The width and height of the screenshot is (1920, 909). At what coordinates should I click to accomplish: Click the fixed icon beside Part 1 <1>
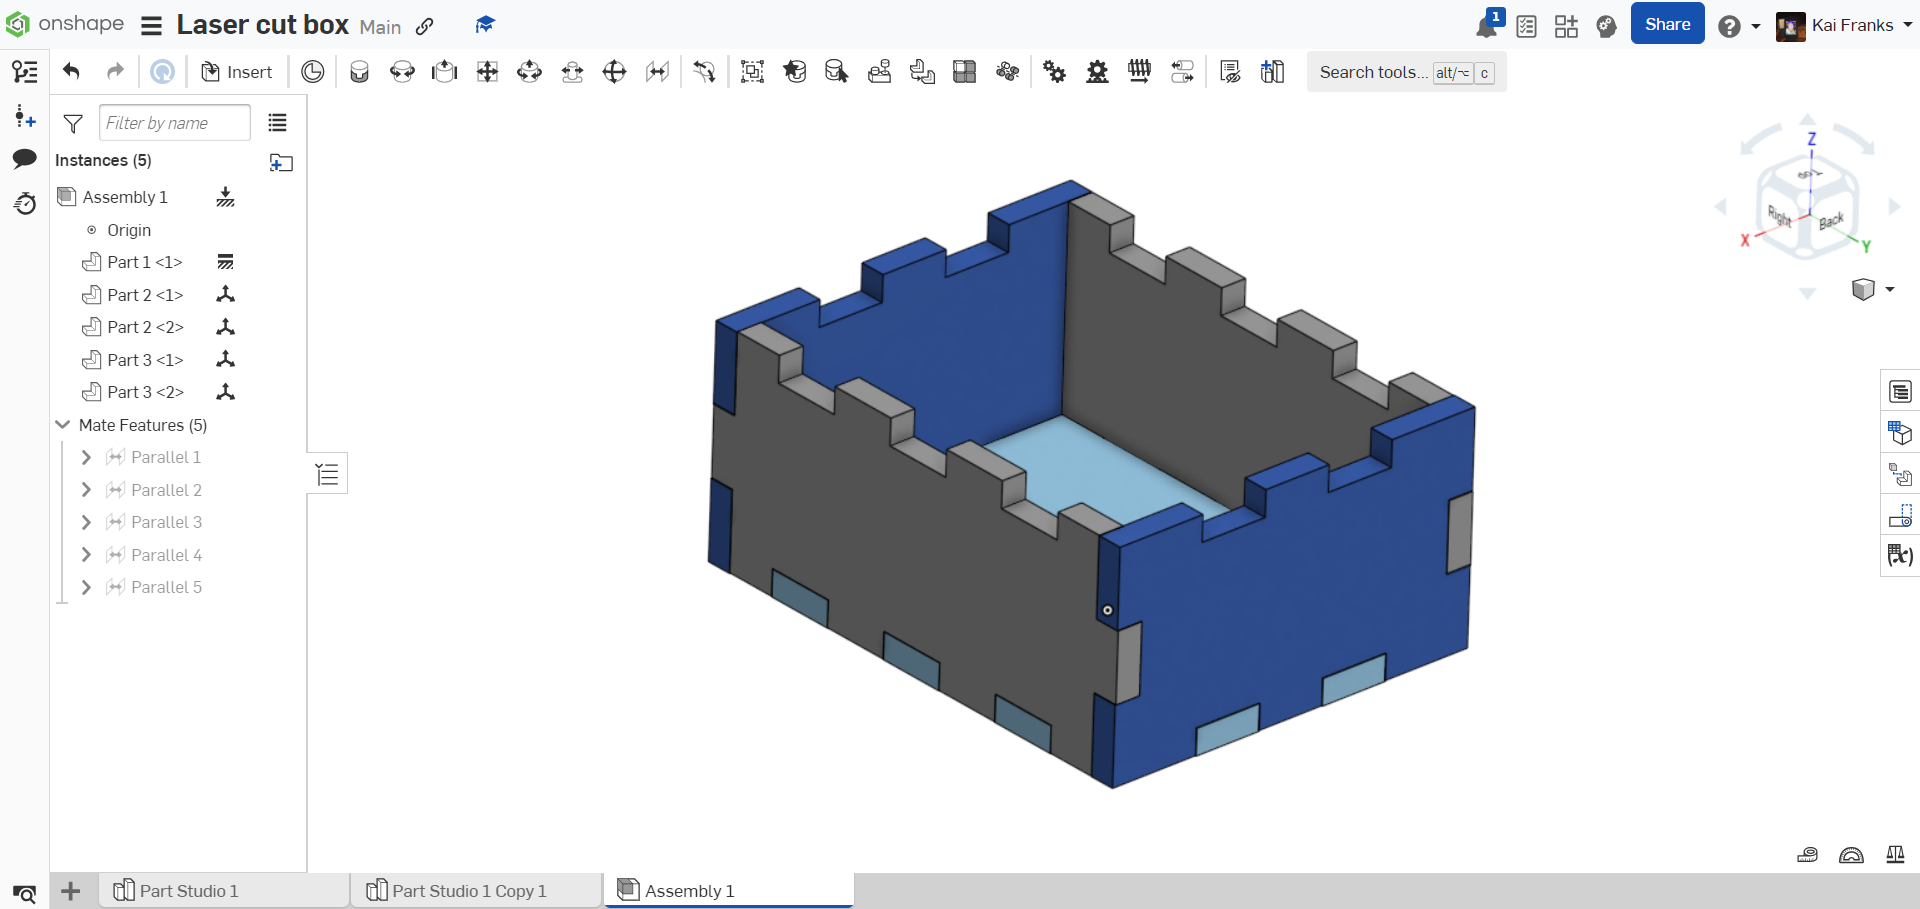[226, 262]
